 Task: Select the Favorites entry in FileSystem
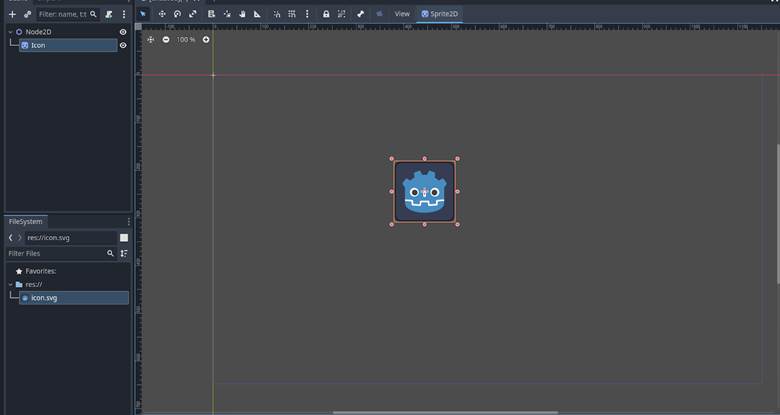click(x=40, y=271)
